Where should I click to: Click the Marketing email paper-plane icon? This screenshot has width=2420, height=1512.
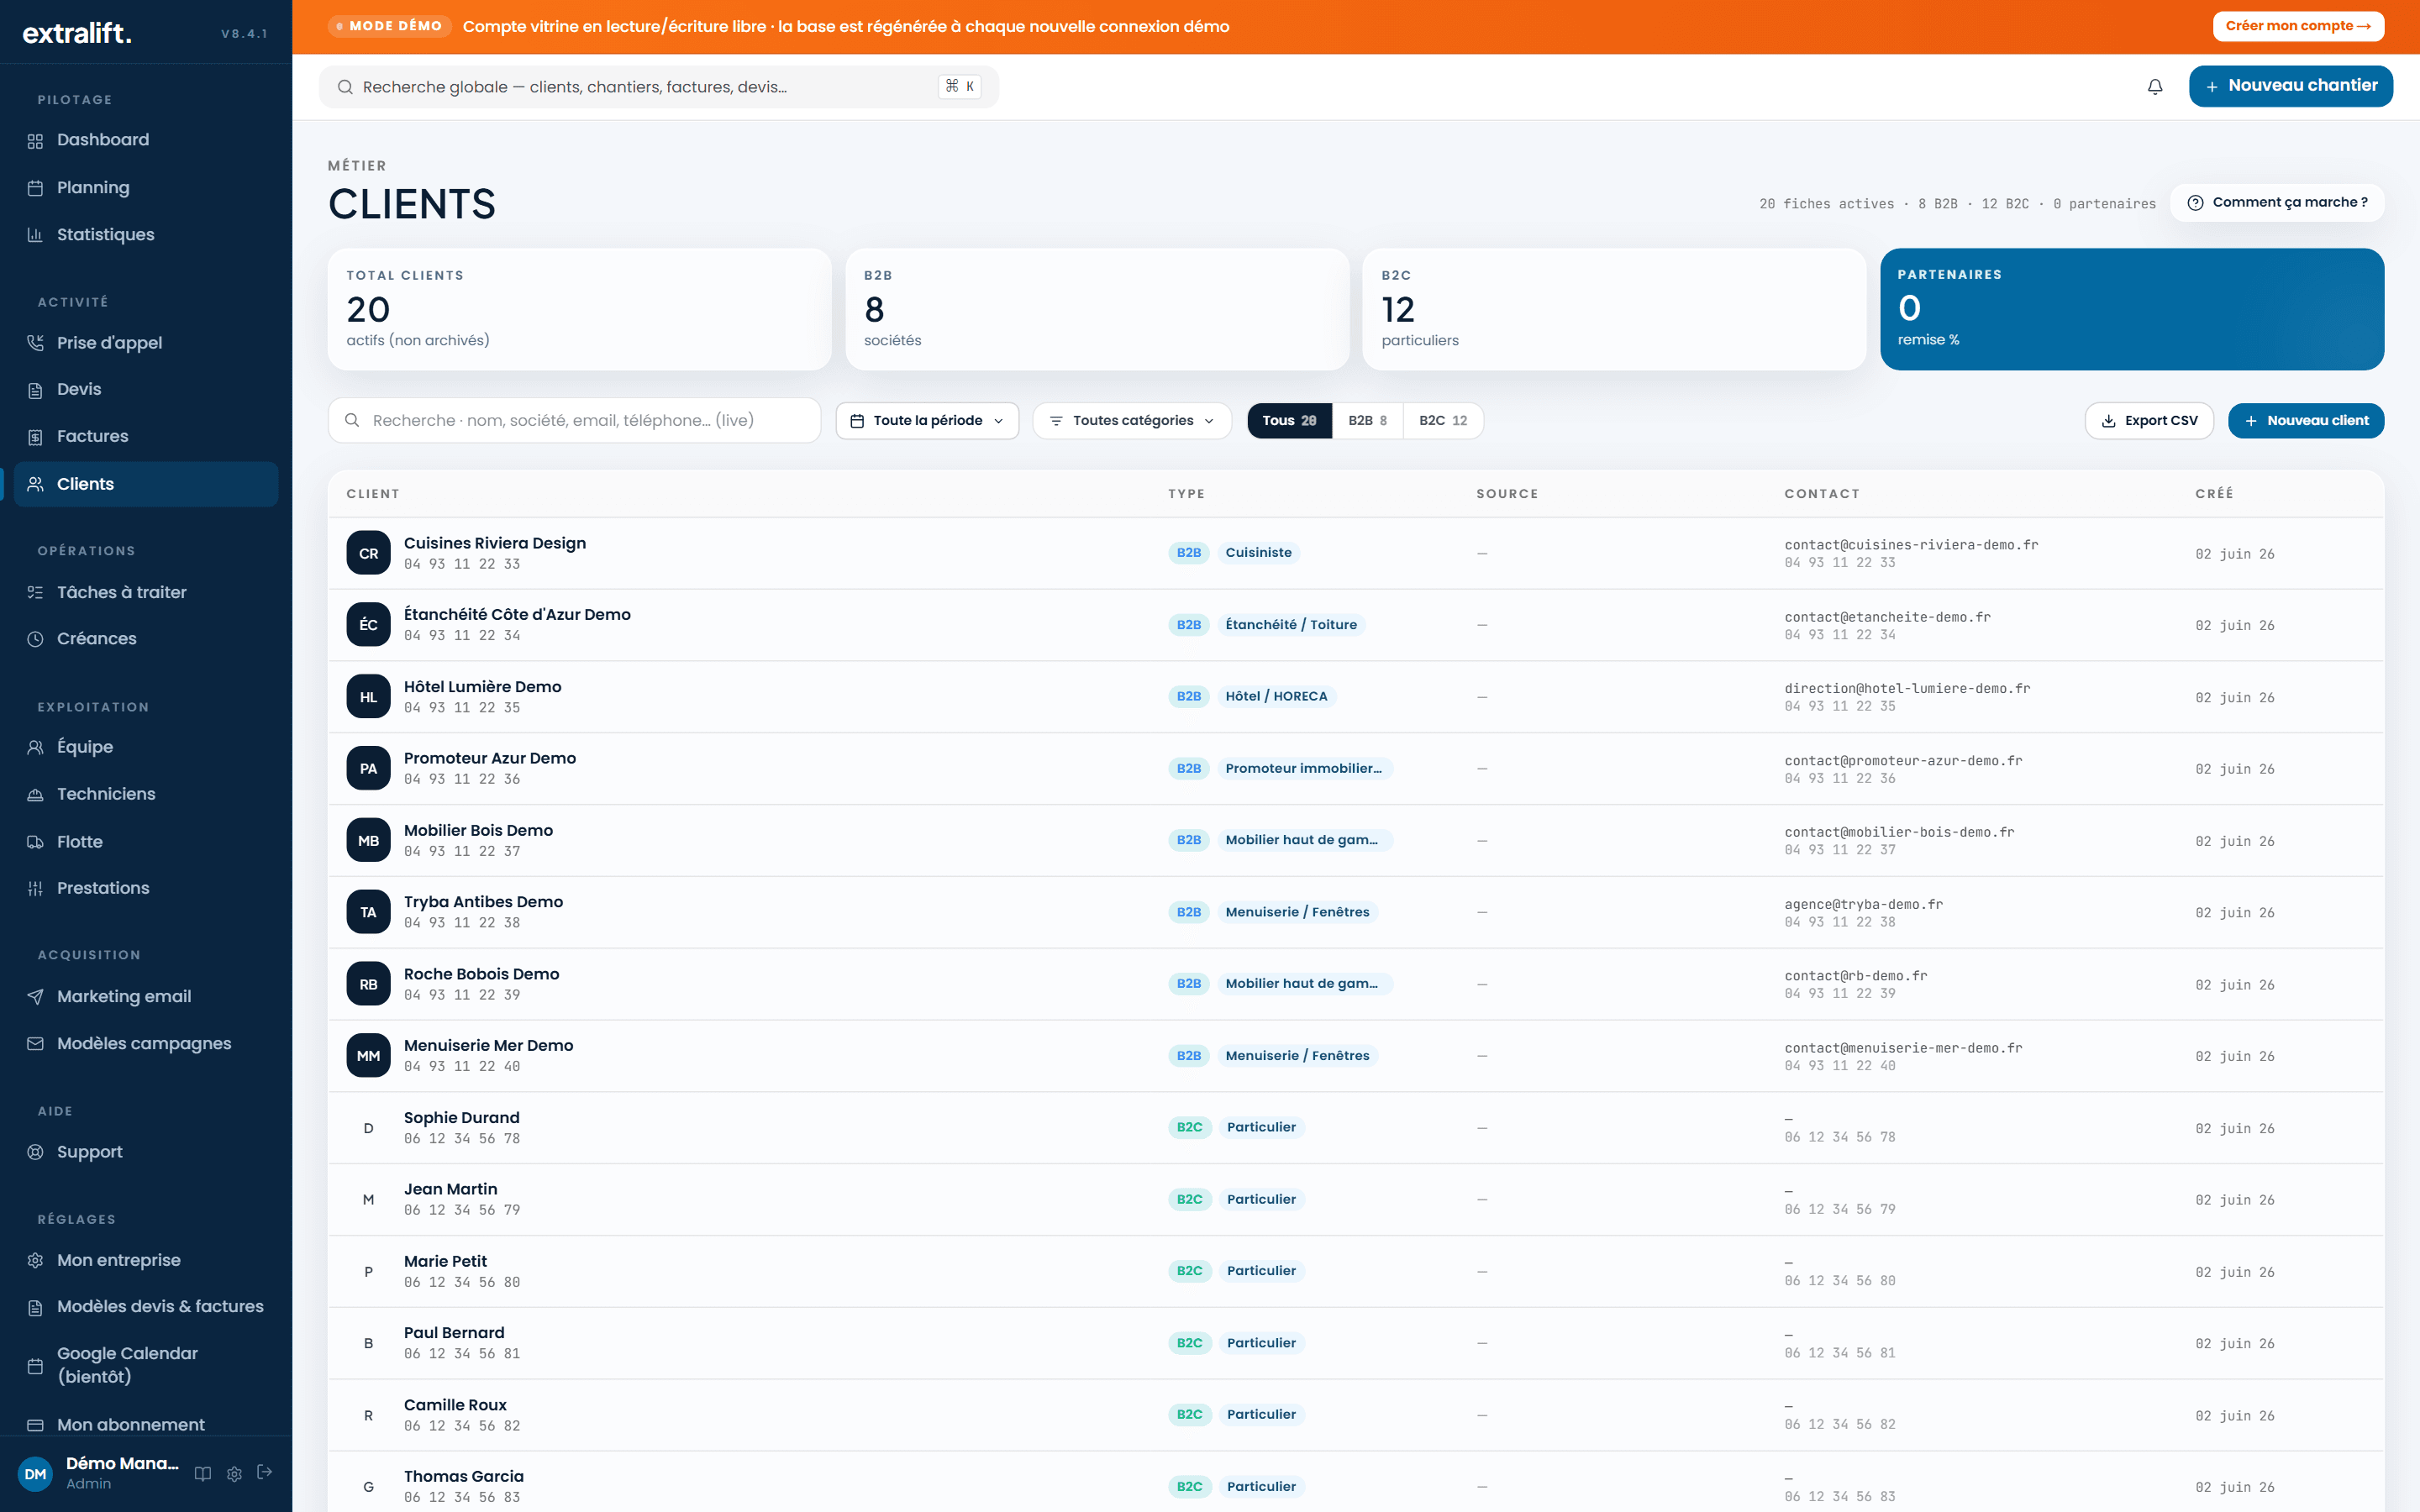[x=35, y=997]
